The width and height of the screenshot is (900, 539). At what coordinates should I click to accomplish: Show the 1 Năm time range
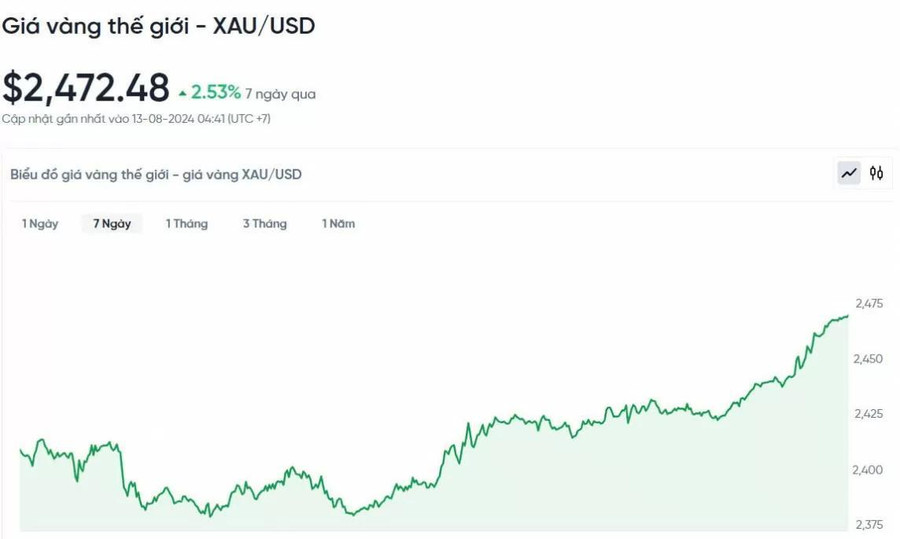(x=338, y=223)
